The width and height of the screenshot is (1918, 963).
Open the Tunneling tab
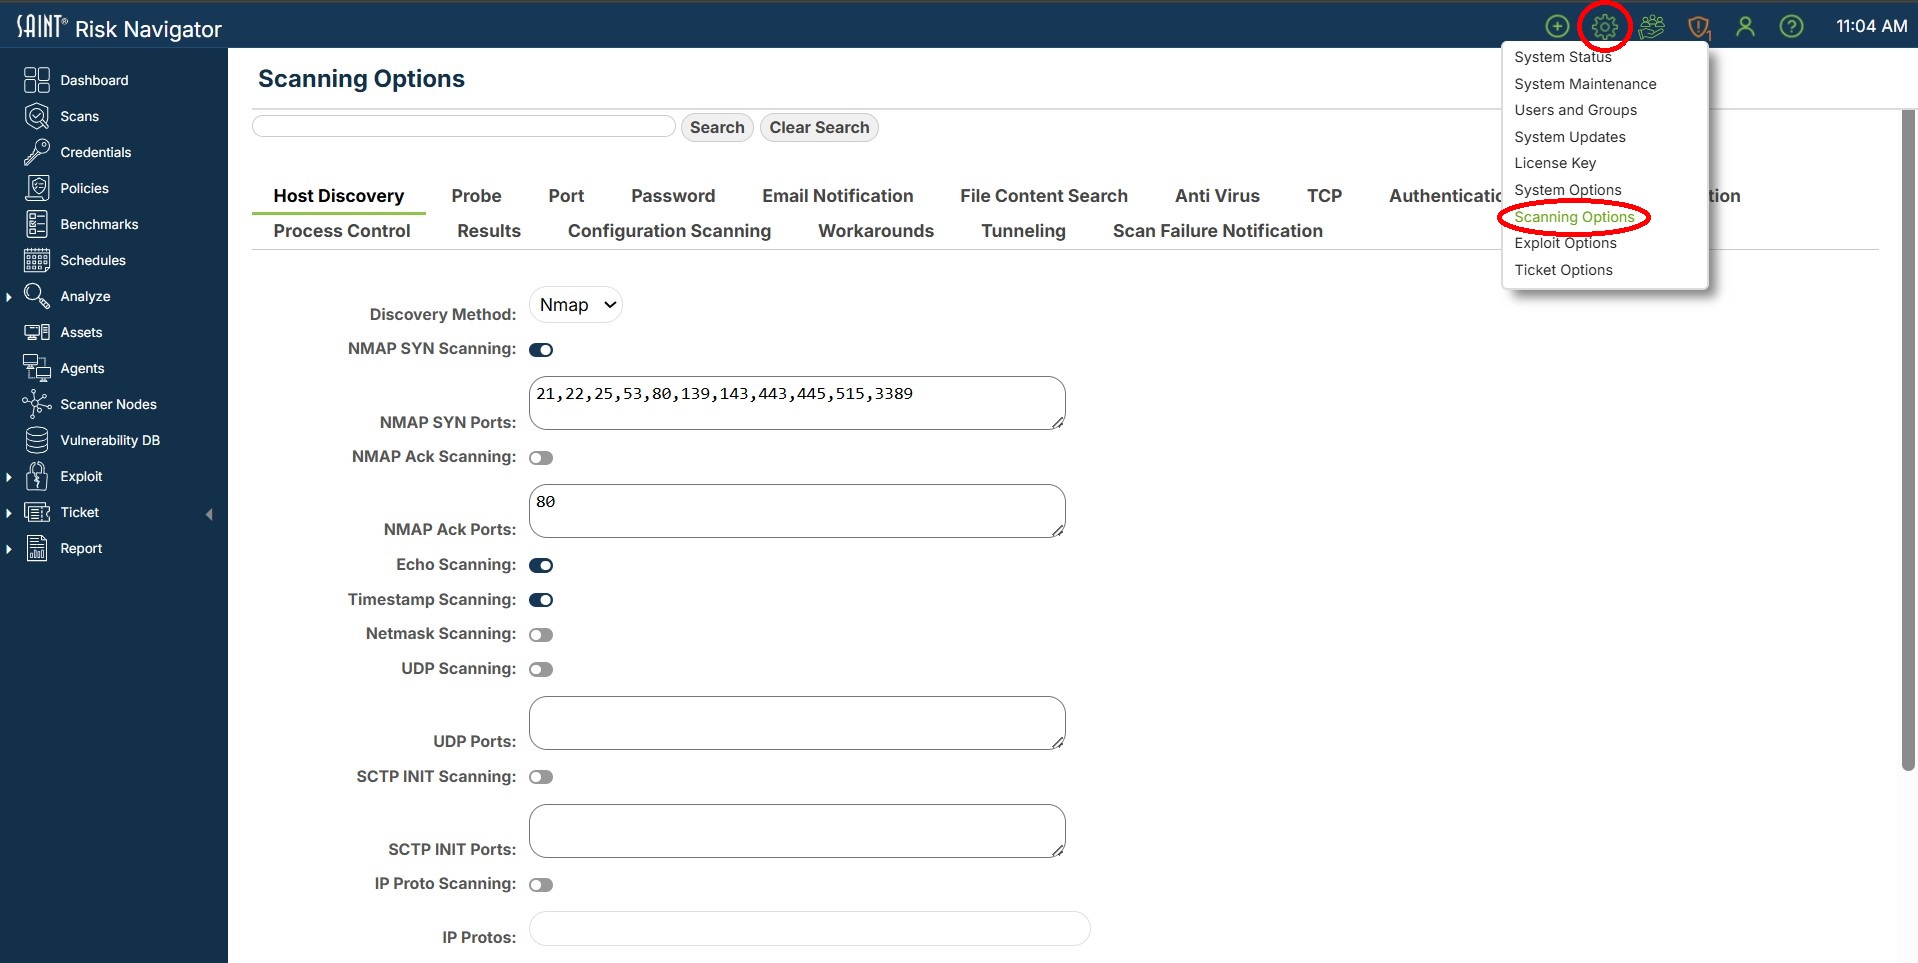(x=1023, y=231)
